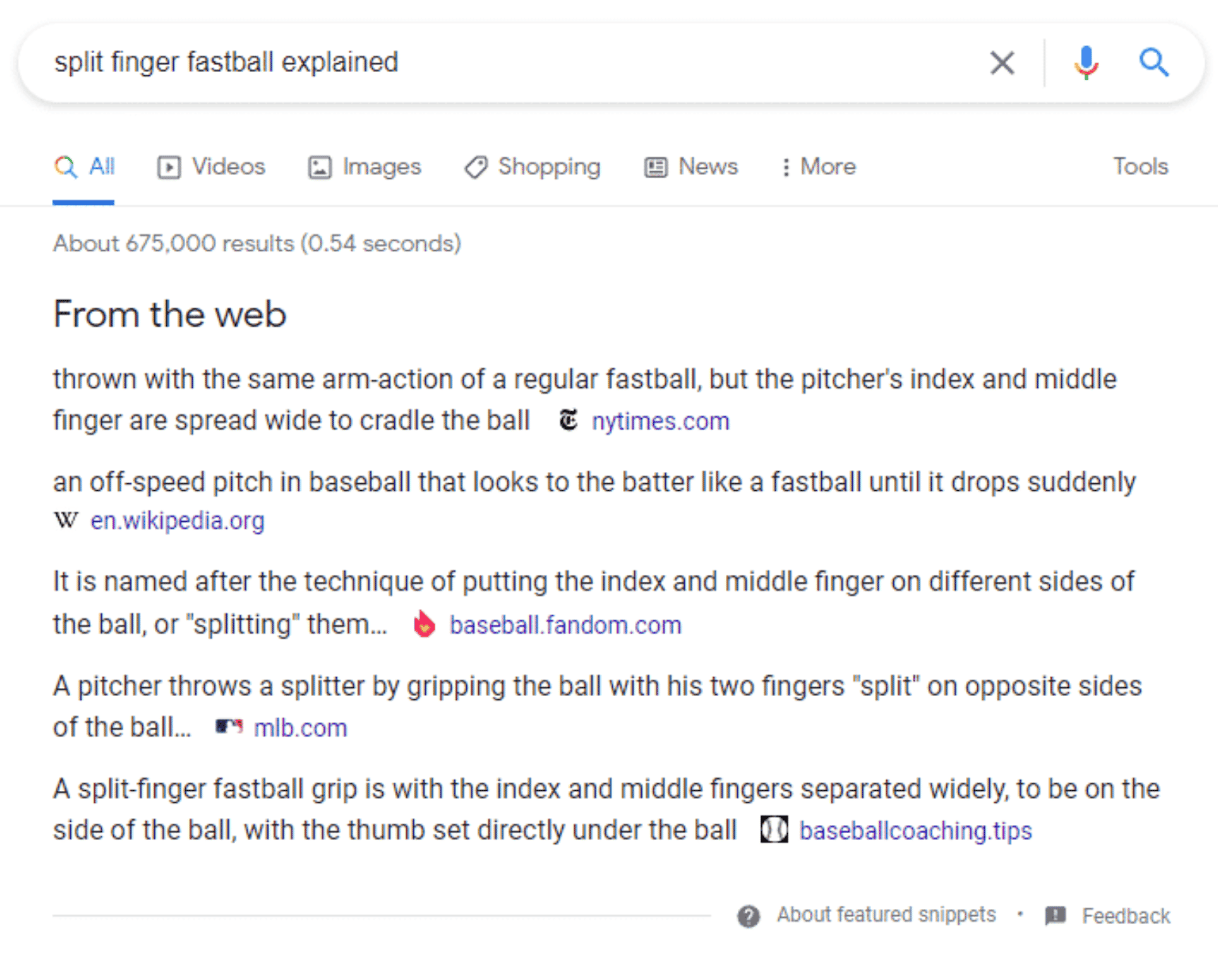The width and height of the screenshot is (1218, 966).
Task: Click the featured snippets question mark icon
Action: click(748, 915)
